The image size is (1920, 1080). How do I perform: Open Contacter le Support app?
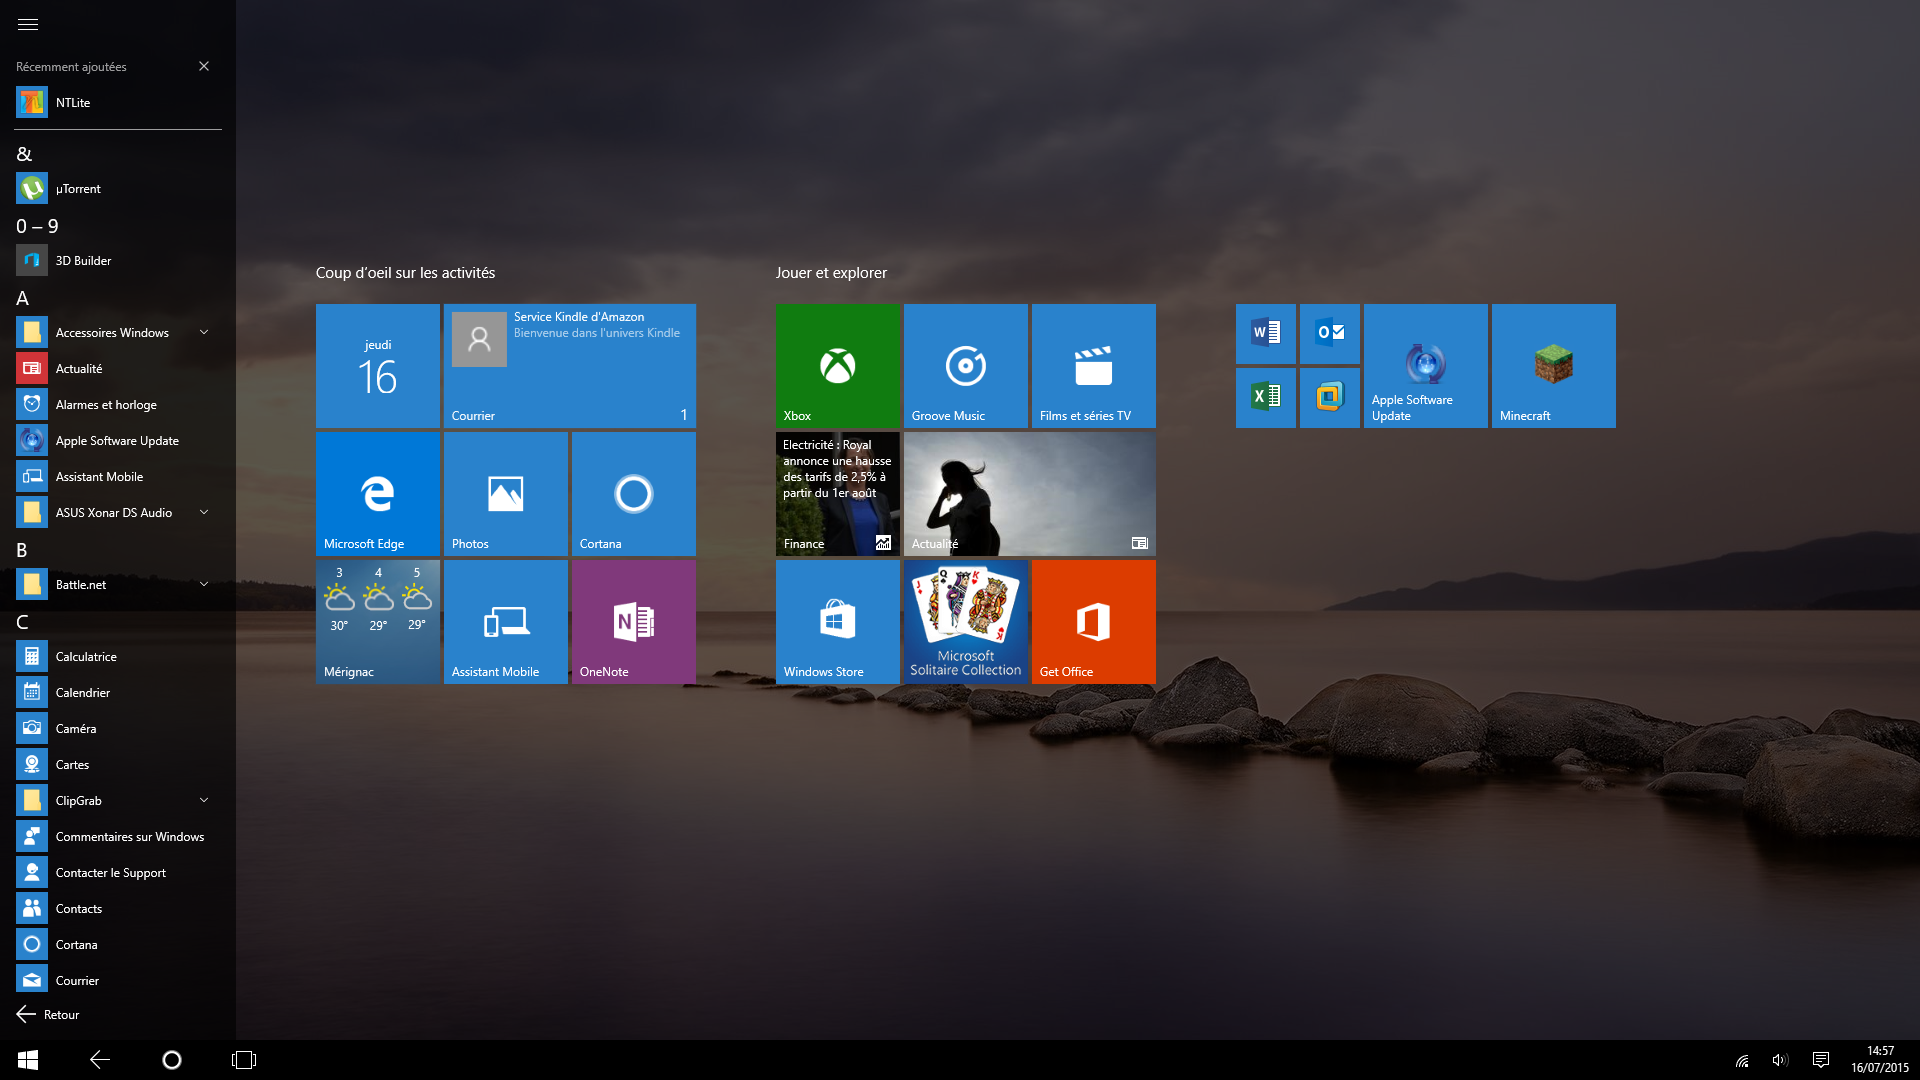pyautogui.click(x=118, y=872)
